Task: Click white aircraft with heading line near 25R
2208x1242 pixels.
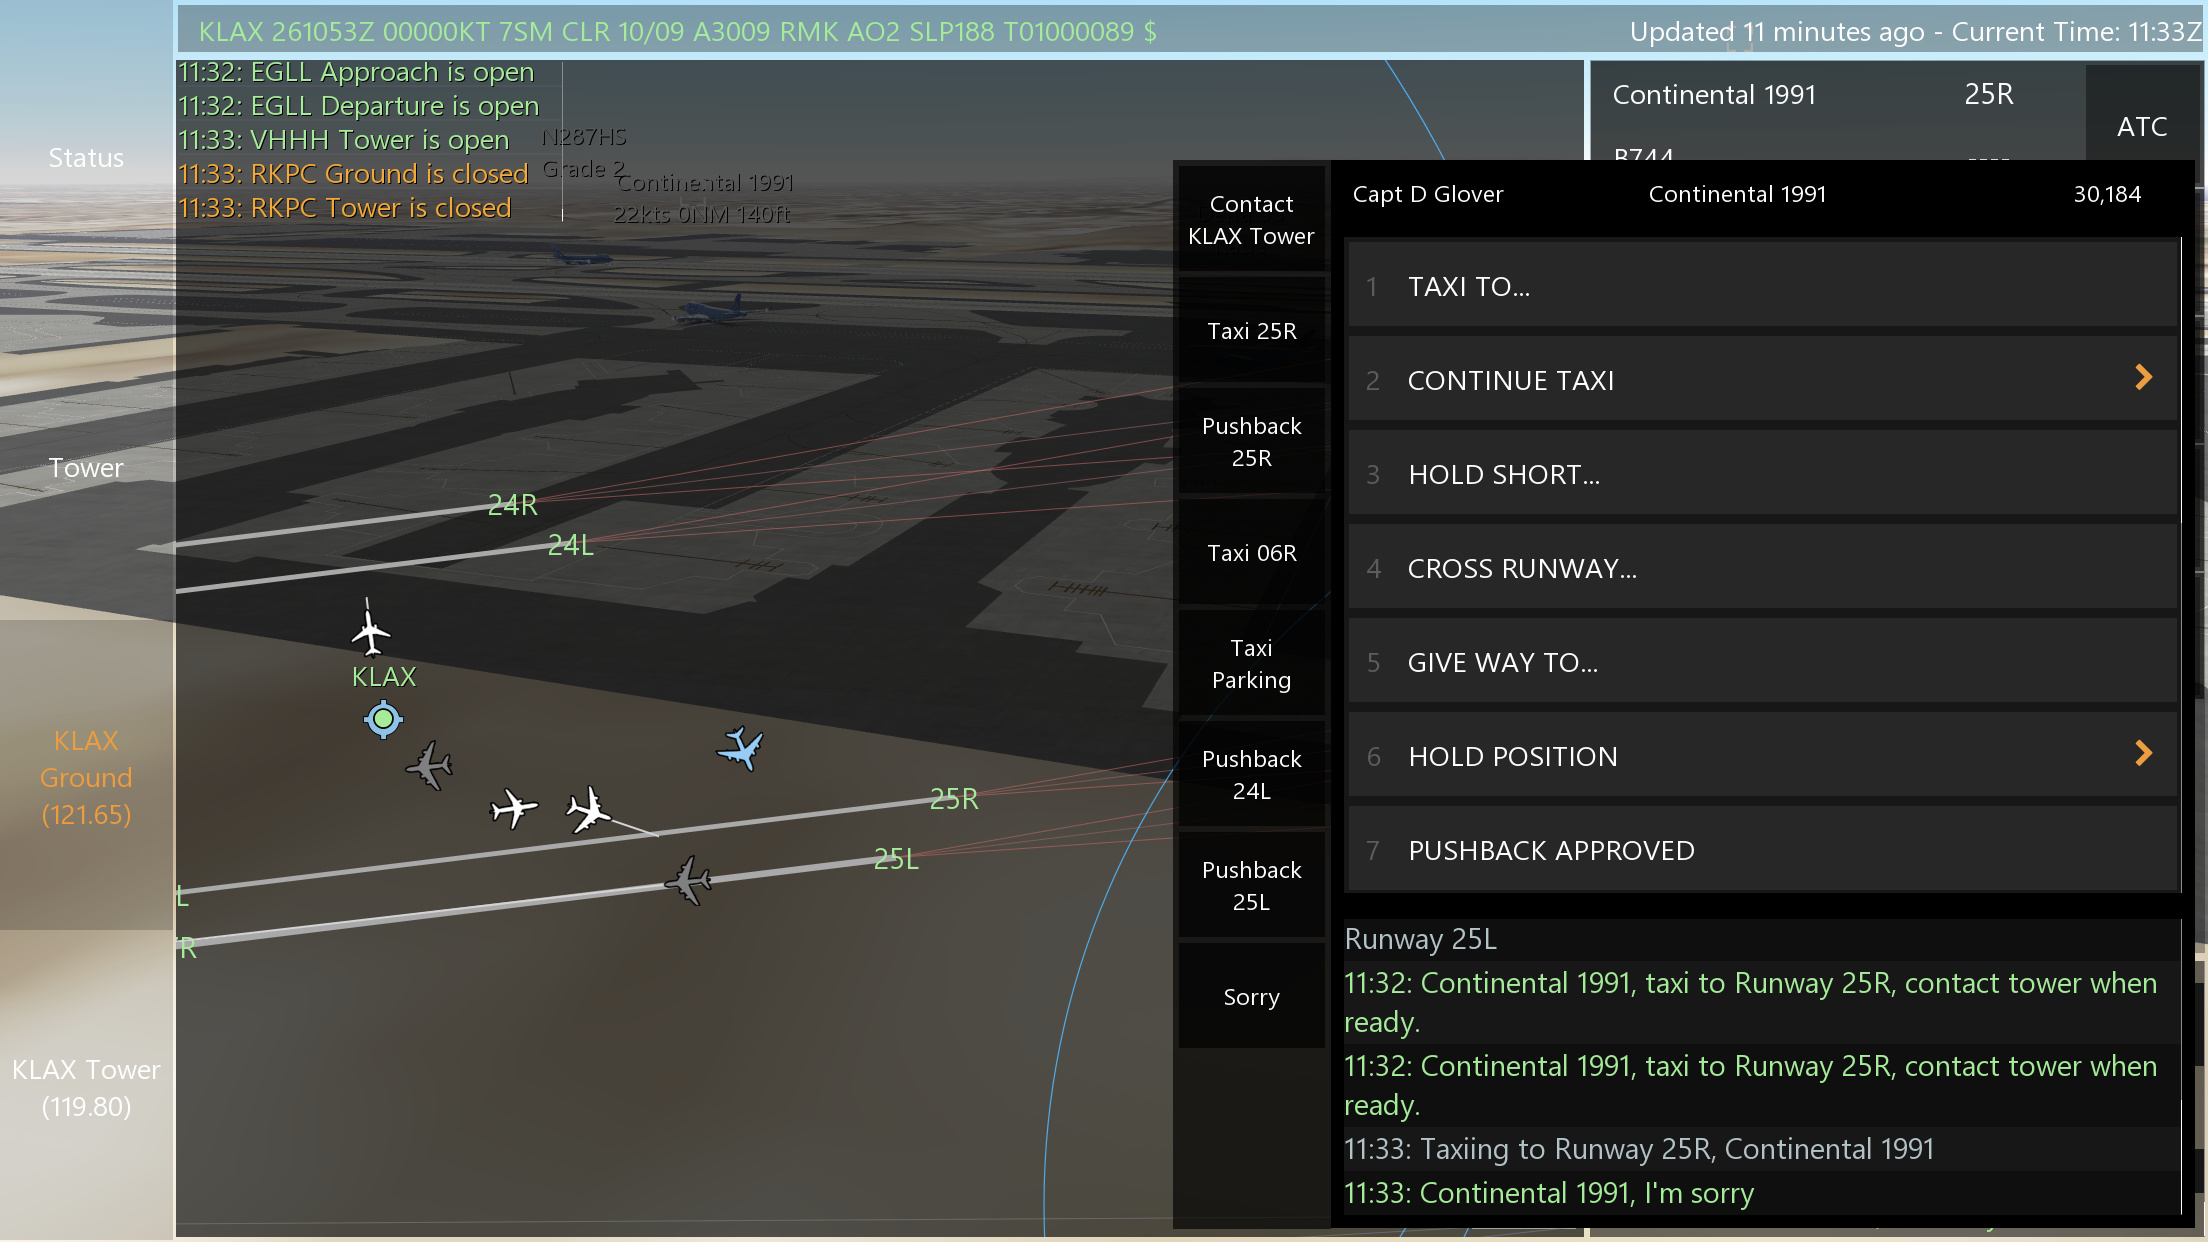Action: tap(588, 810)
